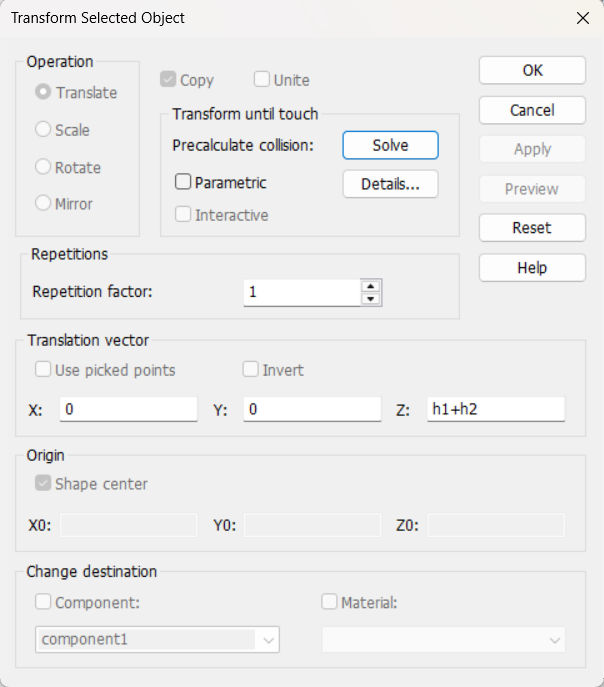Enable the Parametric checkbox
This screenshot has width=604, height=687.
(x=183, y=182)
